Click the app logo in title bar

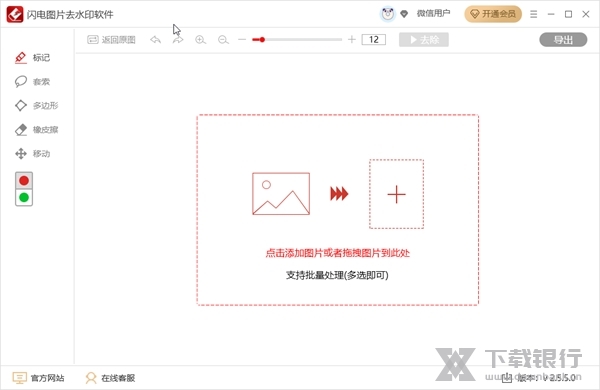(x=15, y=15)
